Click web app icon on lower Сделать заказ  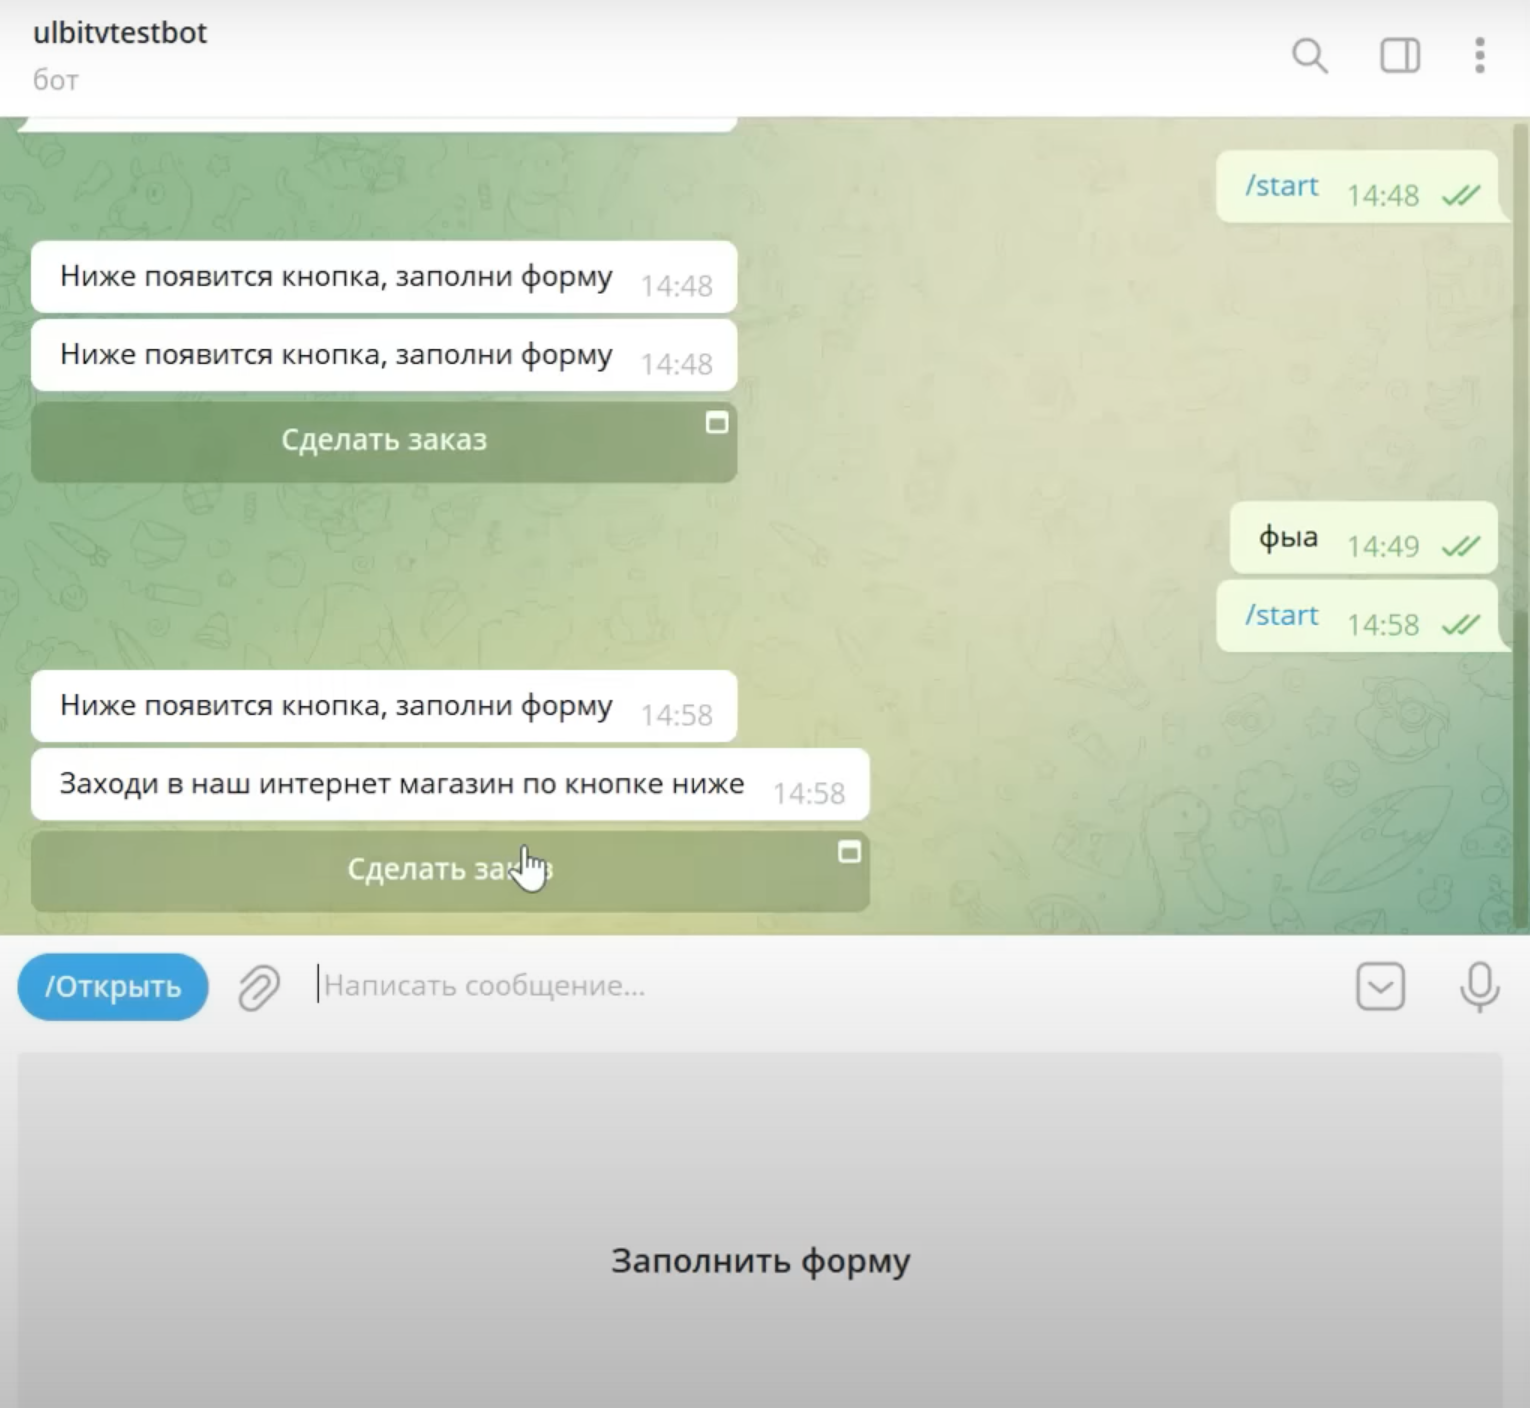(x=849, y=852)
